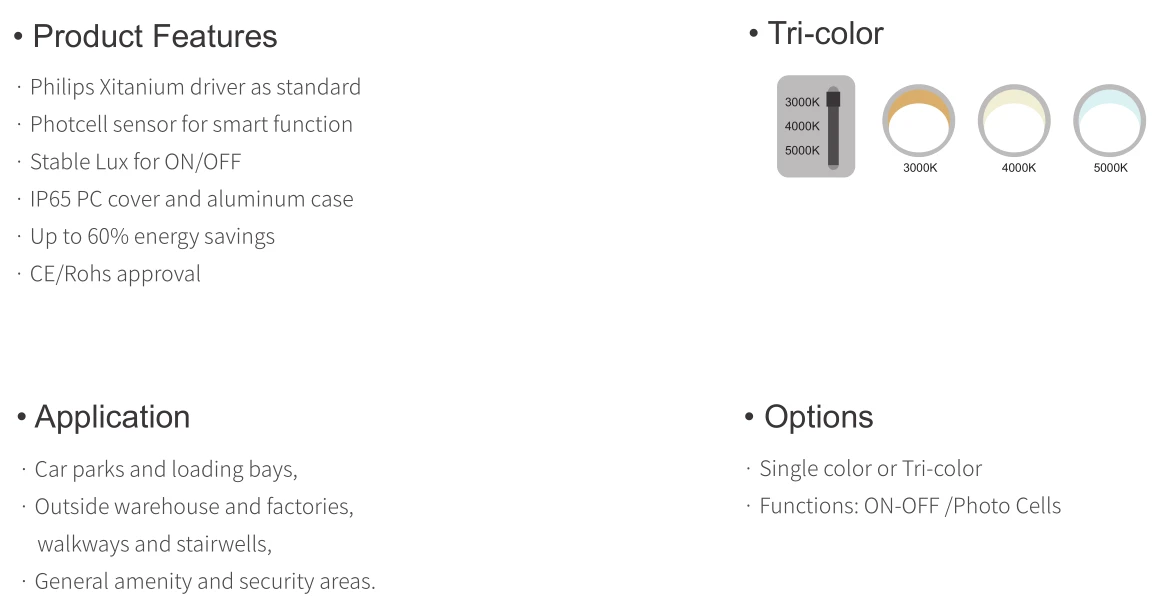Click the Options heading
Screen dimensions: 1163x596
coord(819,417)
